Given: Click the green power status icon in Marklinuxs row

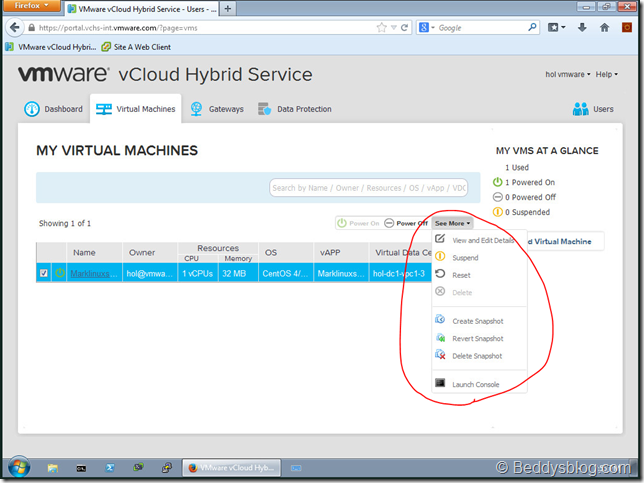Looking at the screenshot, I should (x=60, y=273).
